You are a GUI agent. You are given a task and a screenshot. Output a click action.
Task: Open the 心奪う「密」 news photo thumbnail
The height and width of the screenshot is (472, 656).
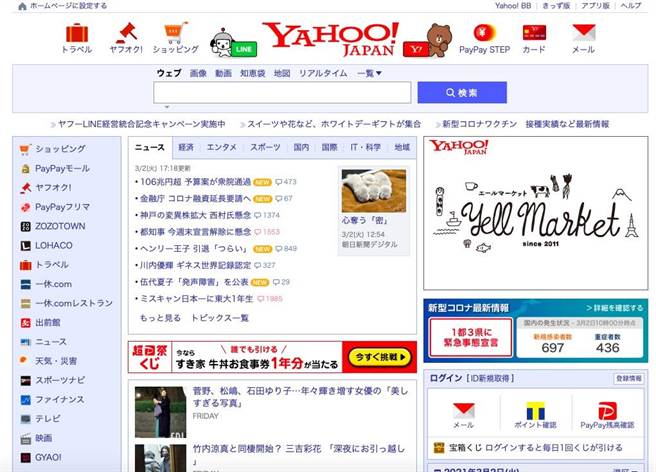tap(373, 190)
